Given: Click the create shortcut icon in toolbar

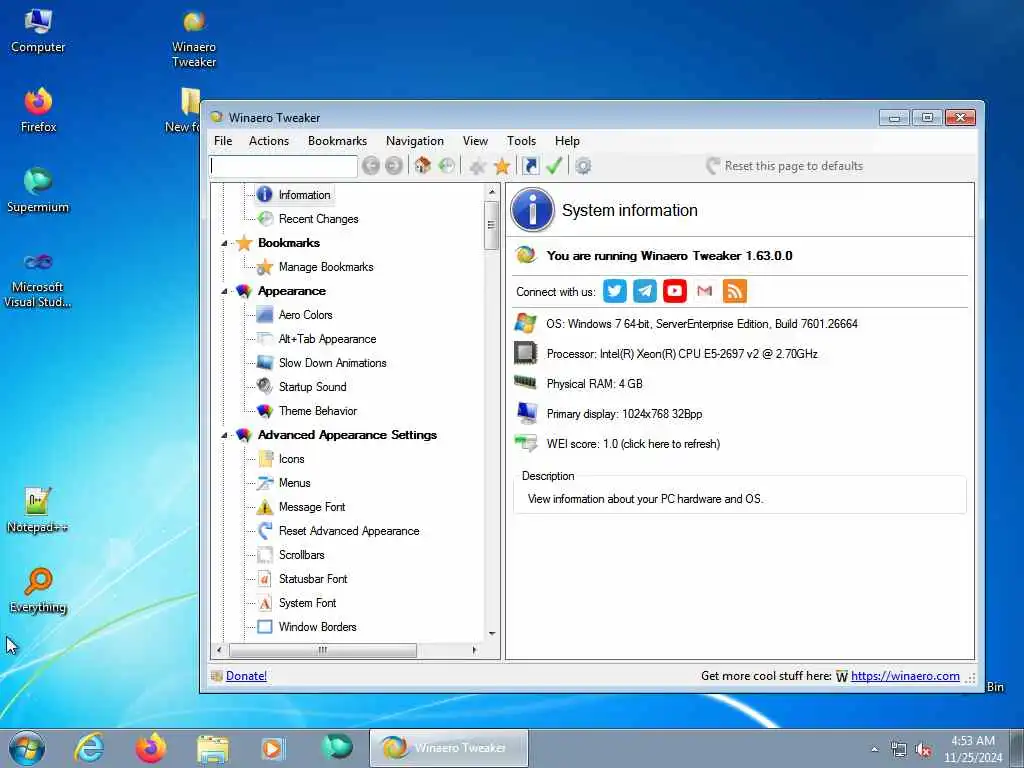Looking at the screenshot, I should [x=530, y=166].
